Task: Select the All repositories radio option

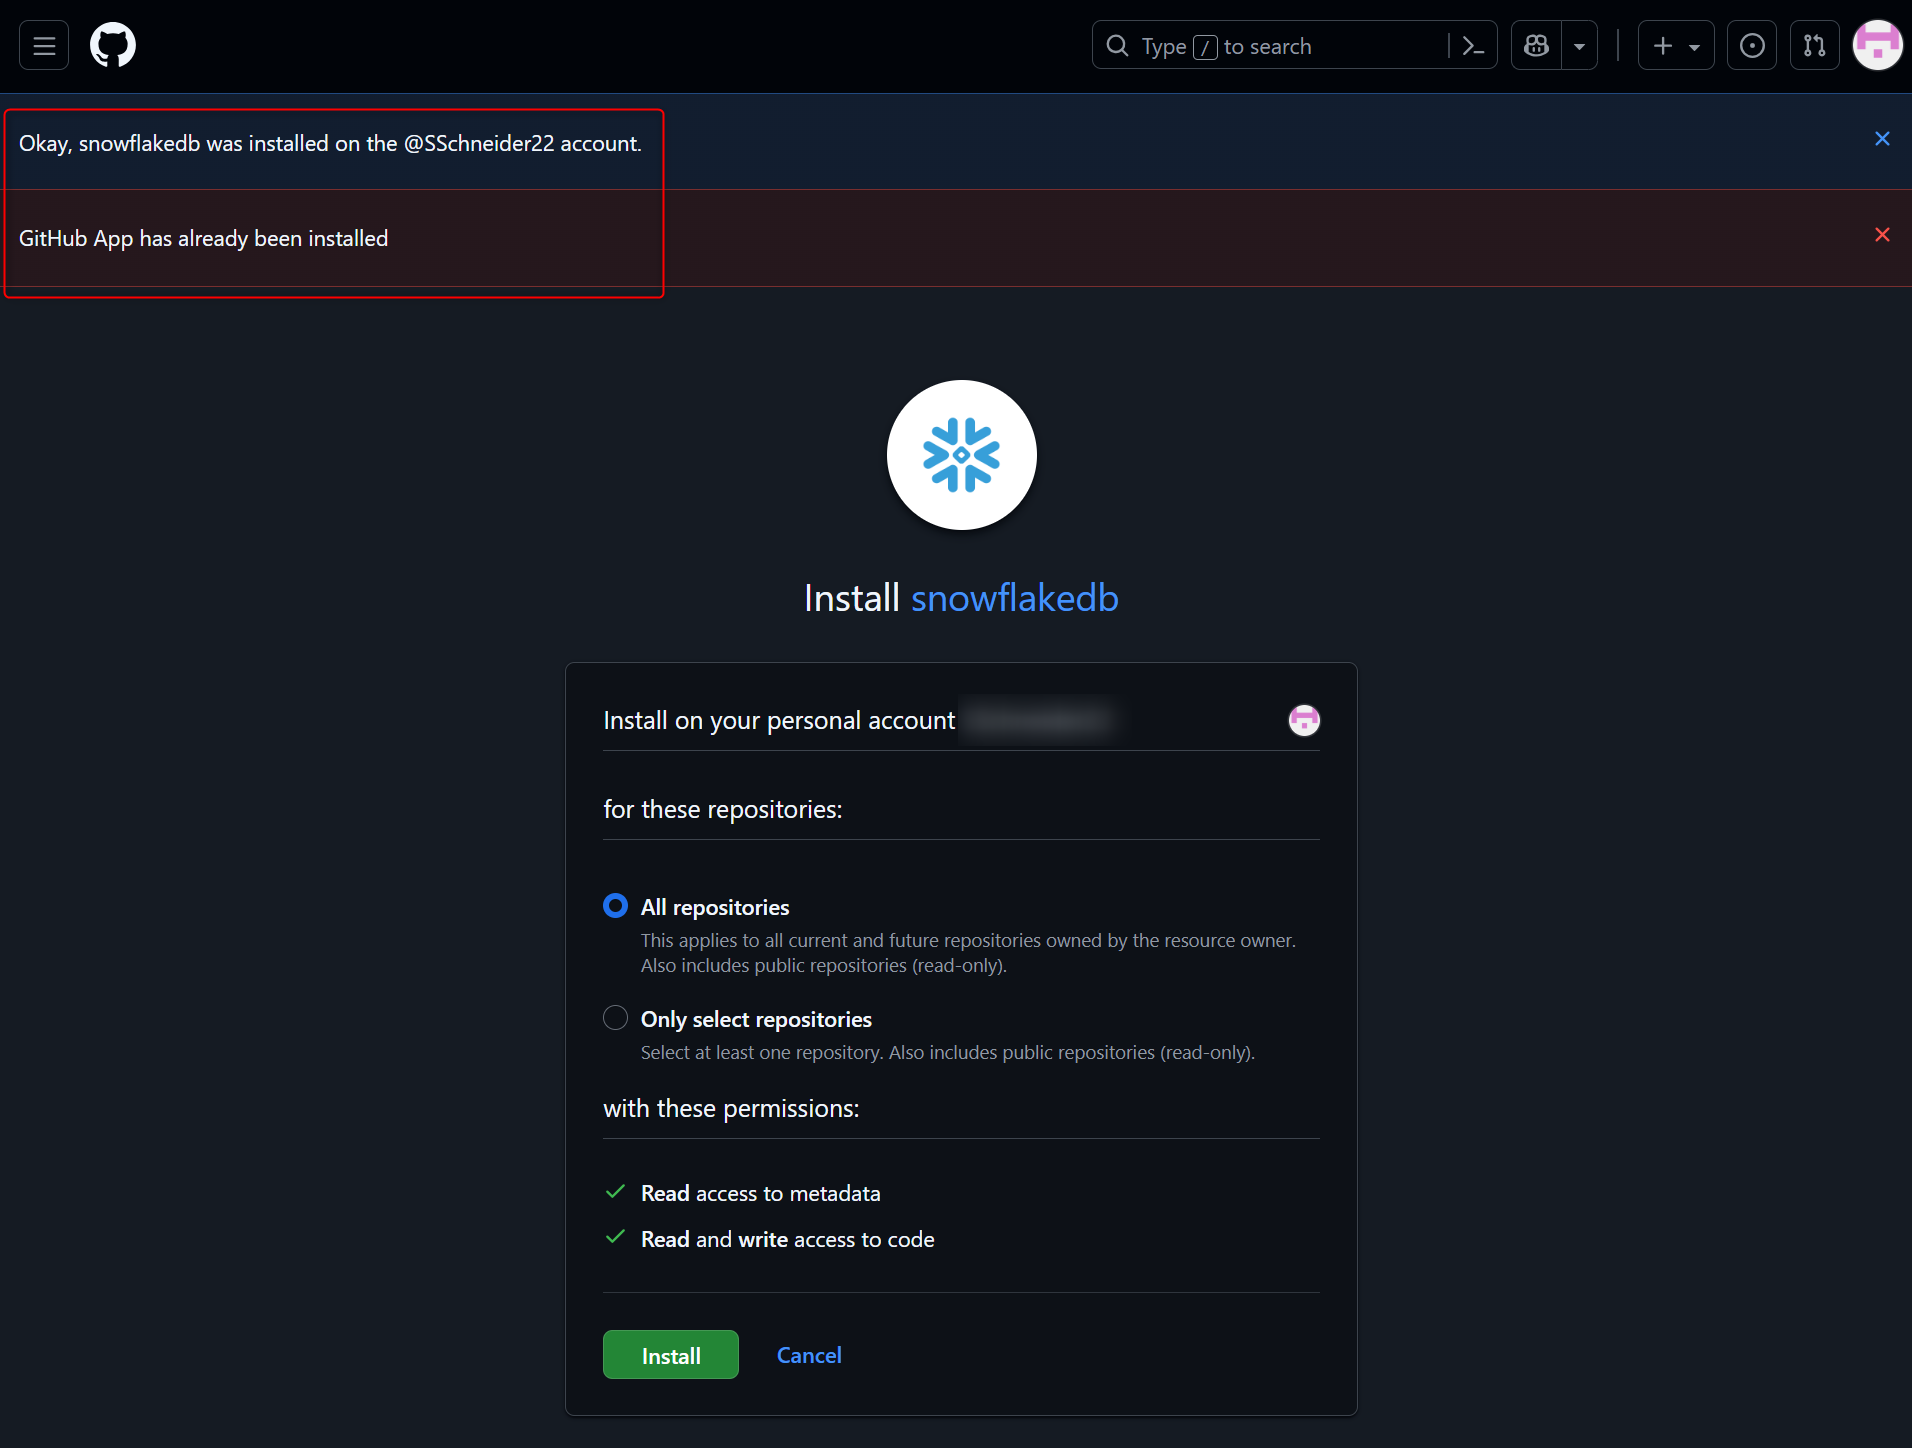Action: pos(616,906)
